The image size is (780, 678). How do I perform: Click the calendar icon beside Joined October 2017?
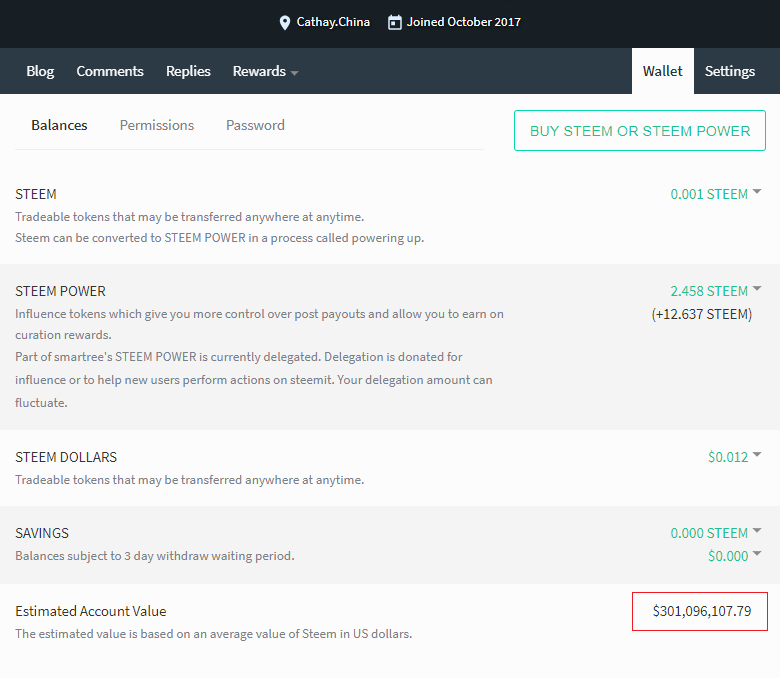tap(394, 22)
